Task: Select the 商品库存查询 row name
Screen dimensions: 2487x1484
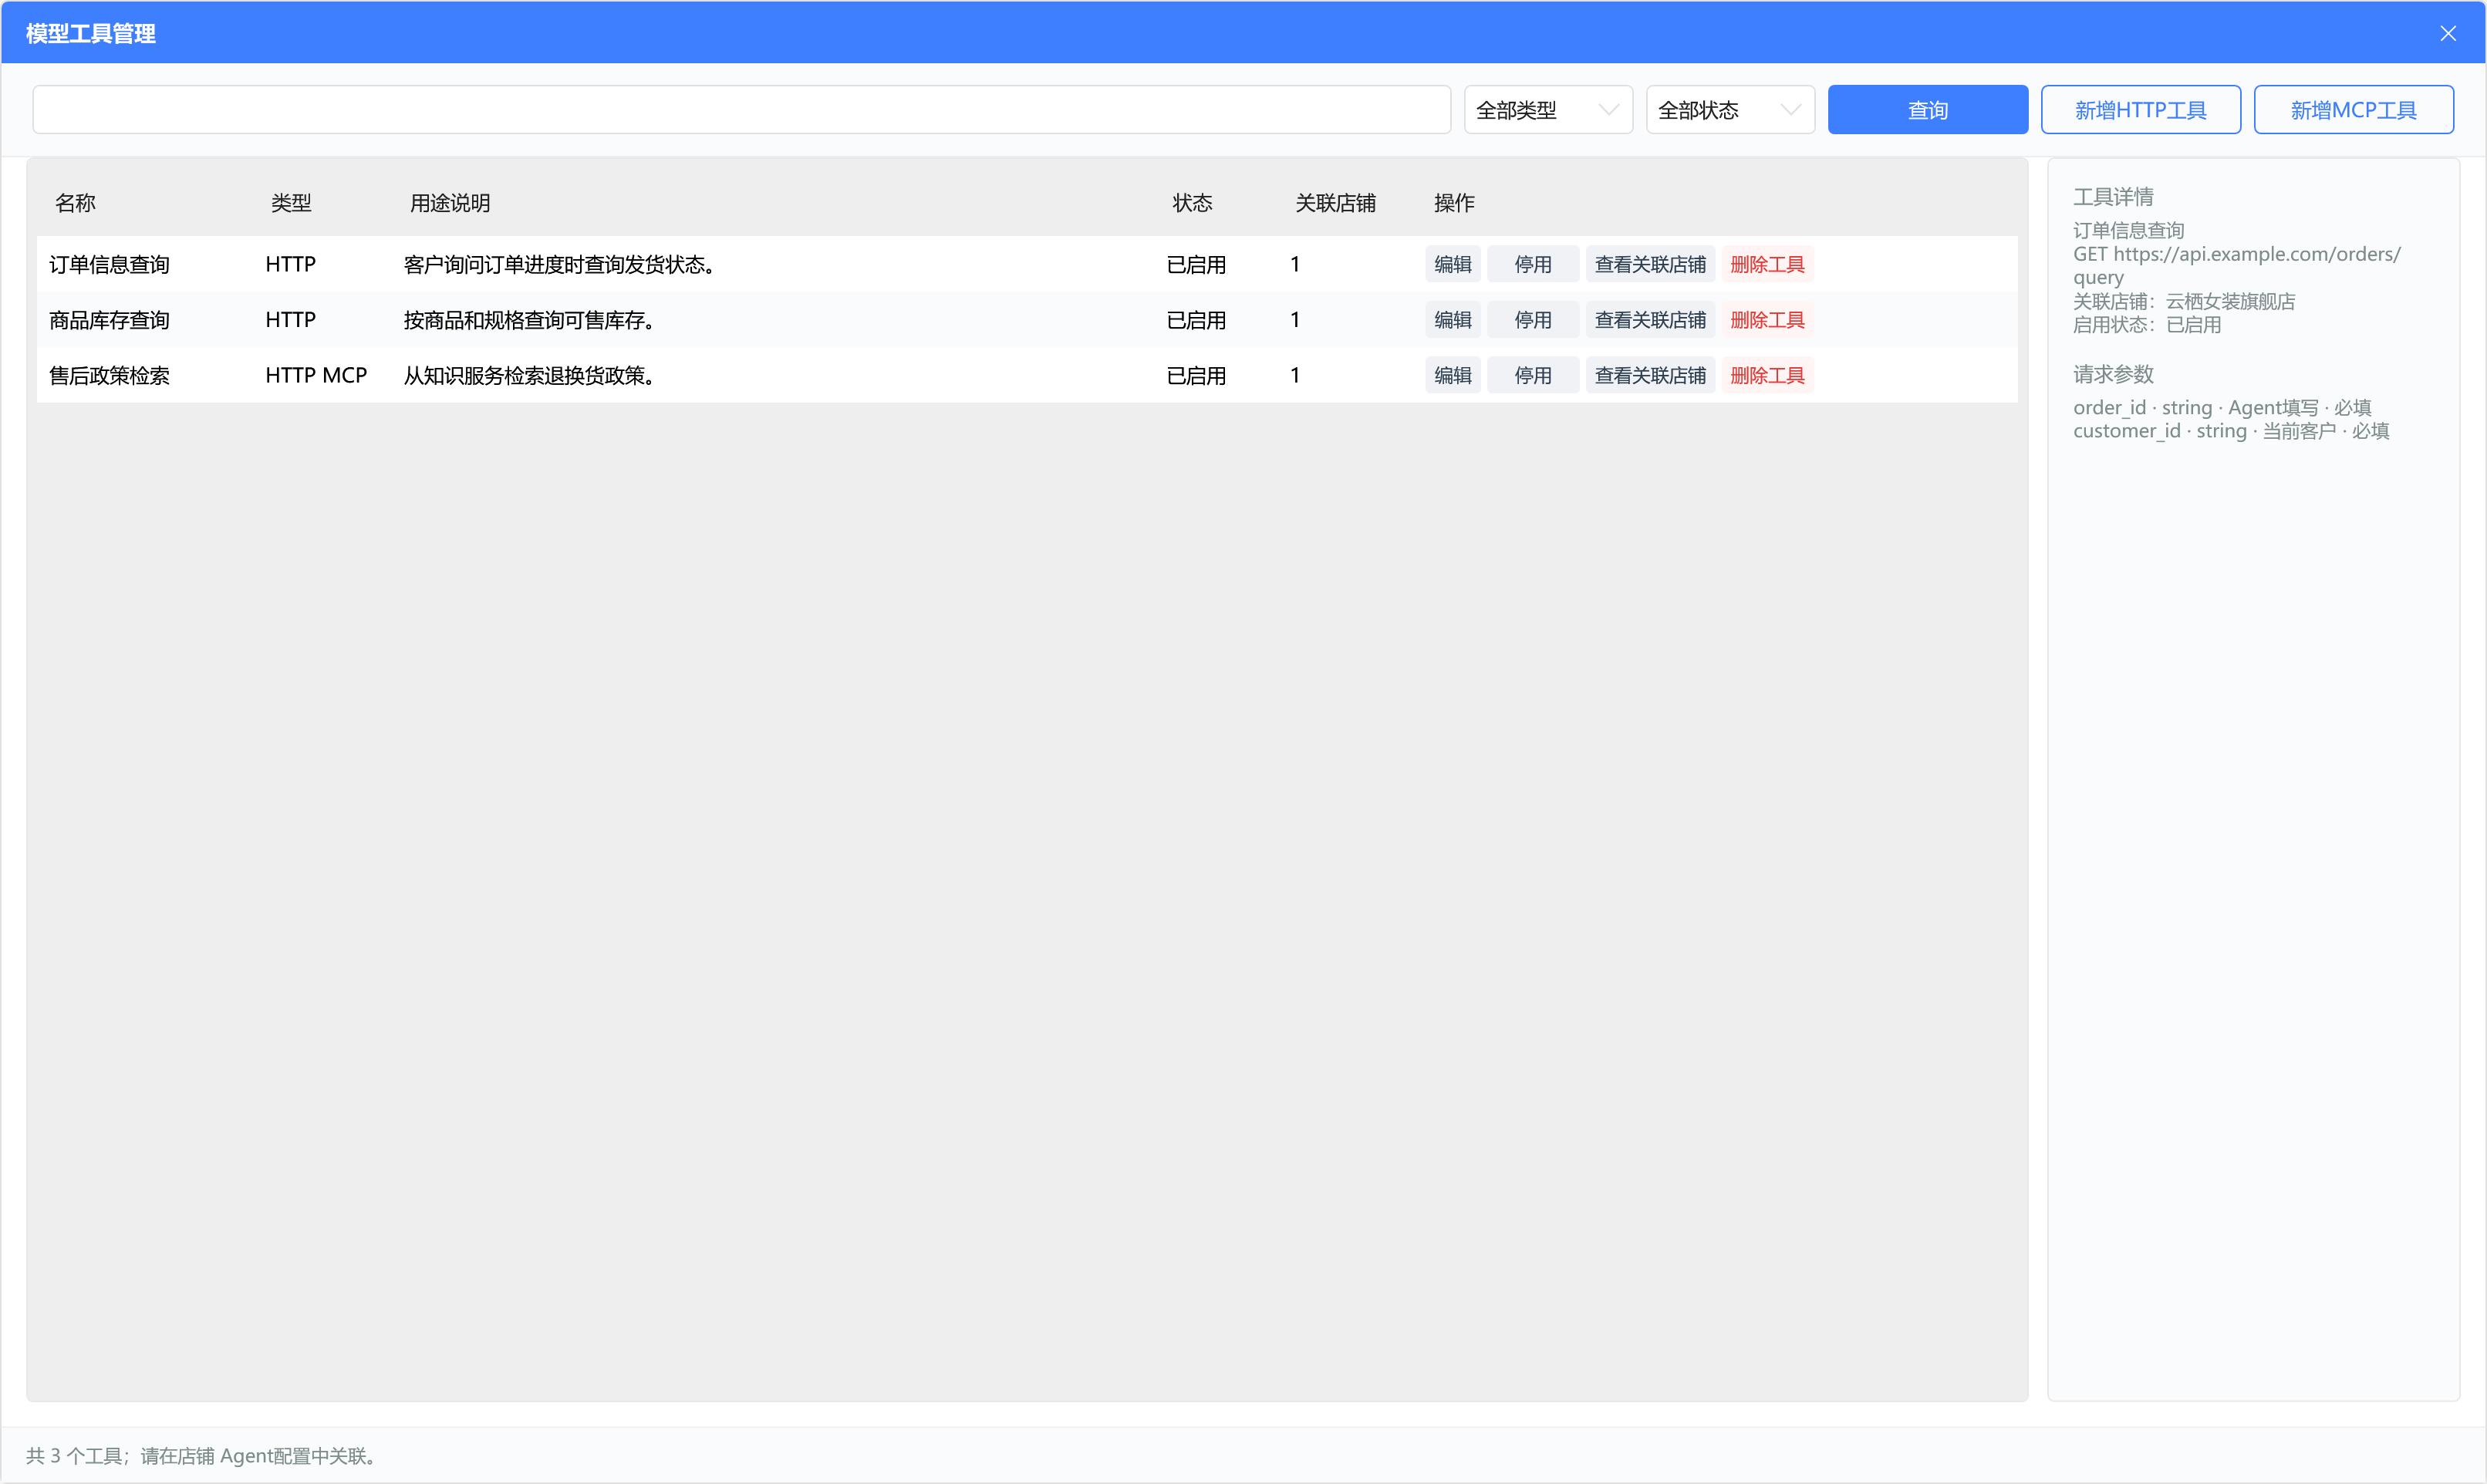Action: (x=109, y=320)
